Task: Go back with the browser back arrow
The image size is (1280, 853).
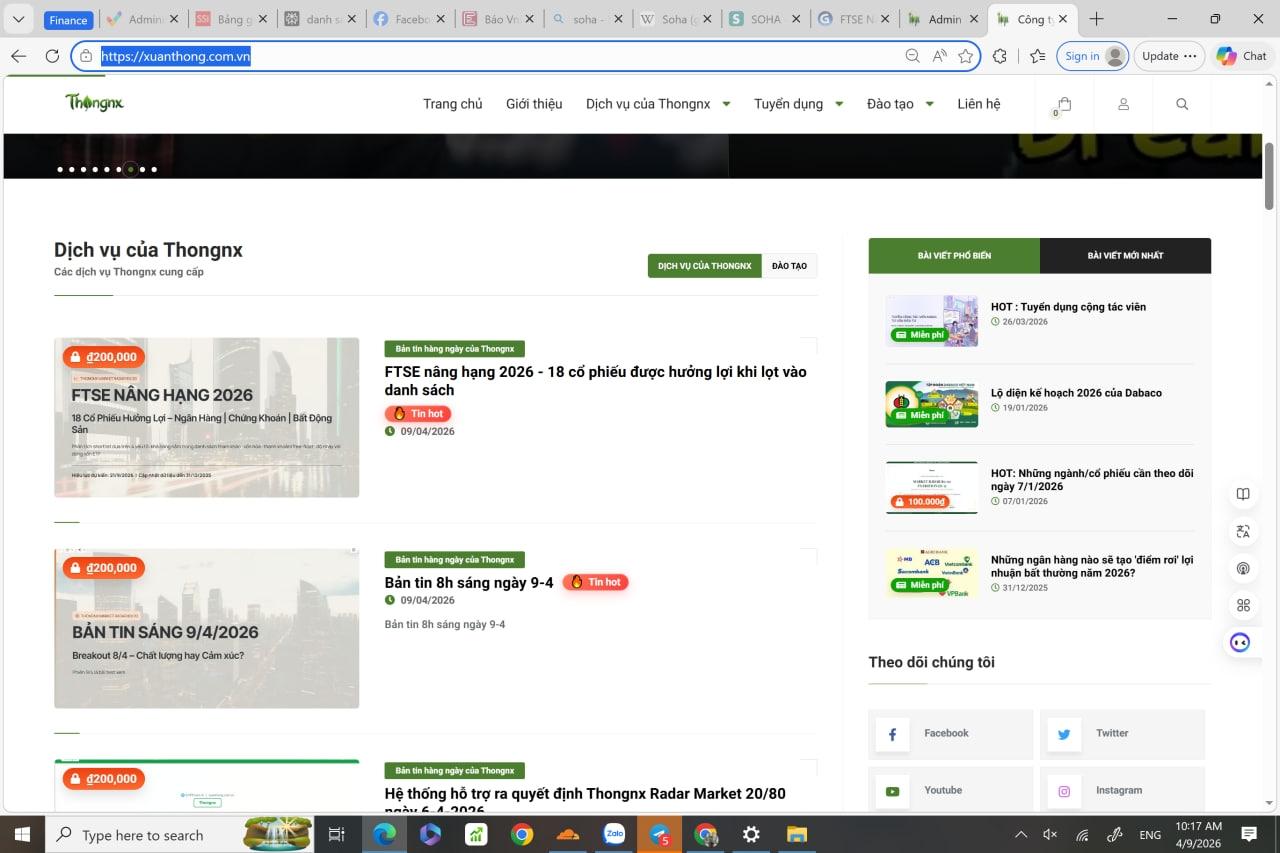Action: pyautogui.click(x=18, y=56)
